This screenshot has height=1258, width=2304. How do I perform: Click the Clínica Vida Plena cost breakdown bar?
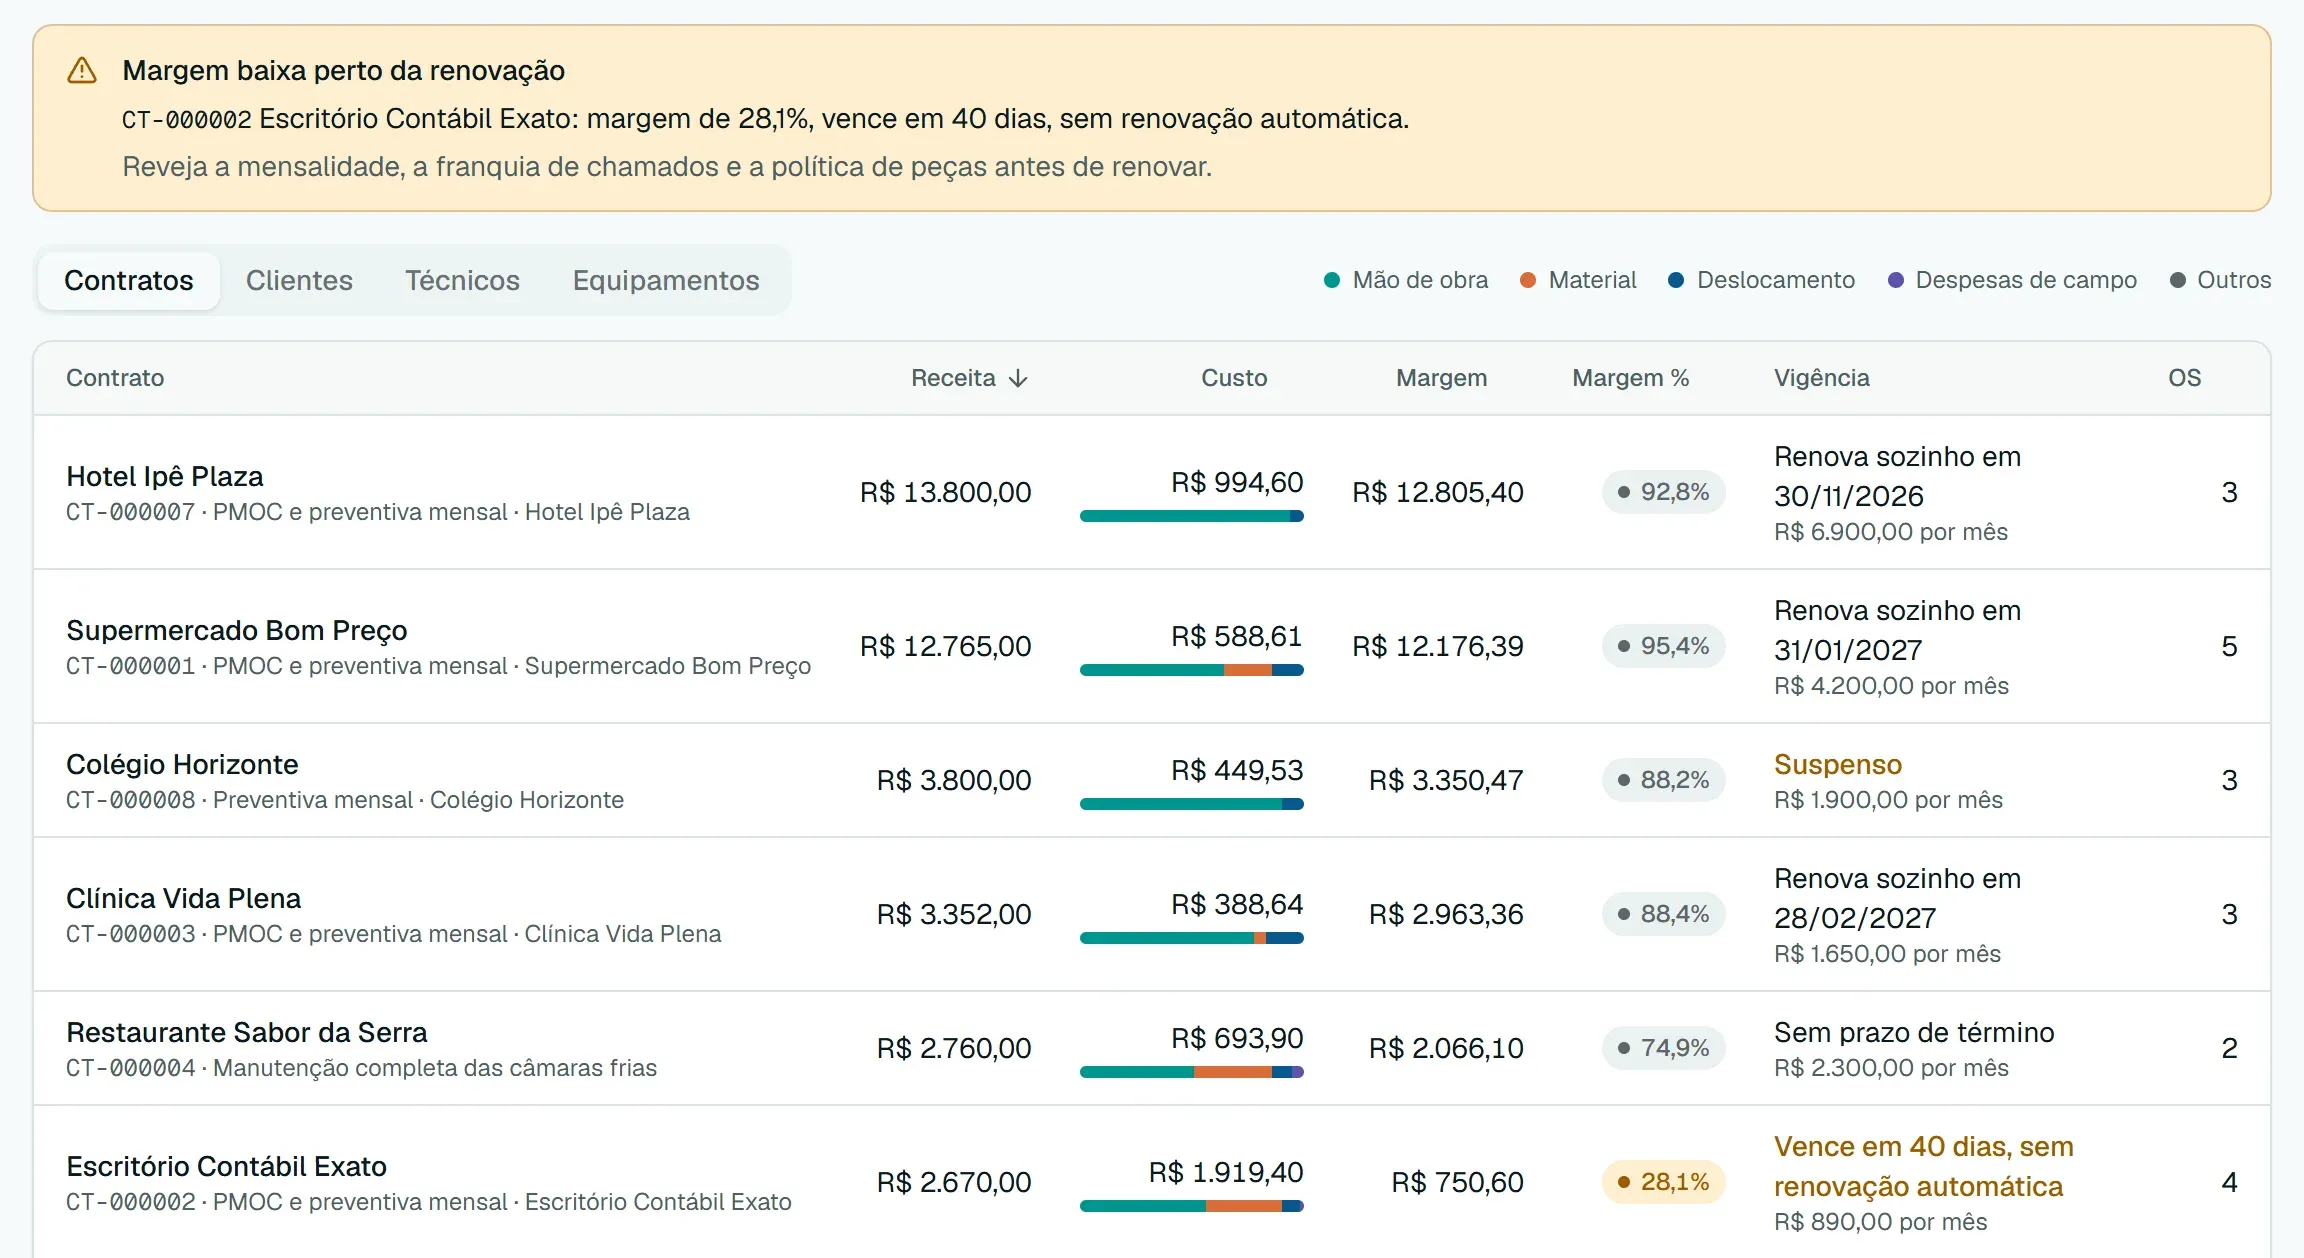[1191, 938]
